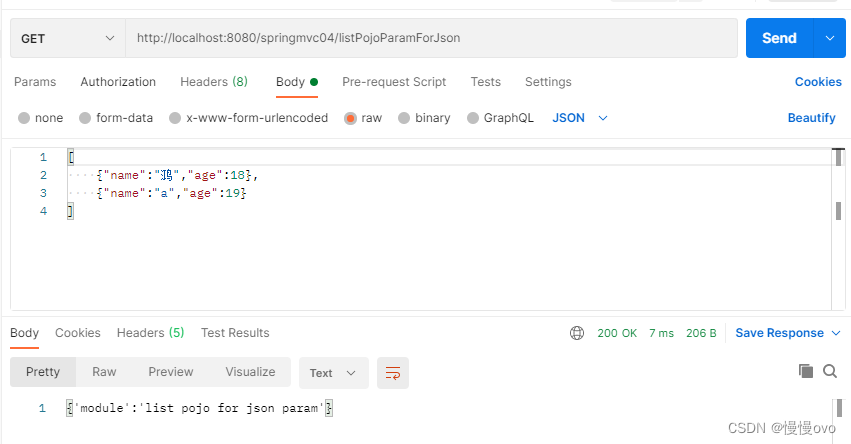851x444 pixels.
Task: Open the Pre-request Script tab
Action: [x=394, y=82]
